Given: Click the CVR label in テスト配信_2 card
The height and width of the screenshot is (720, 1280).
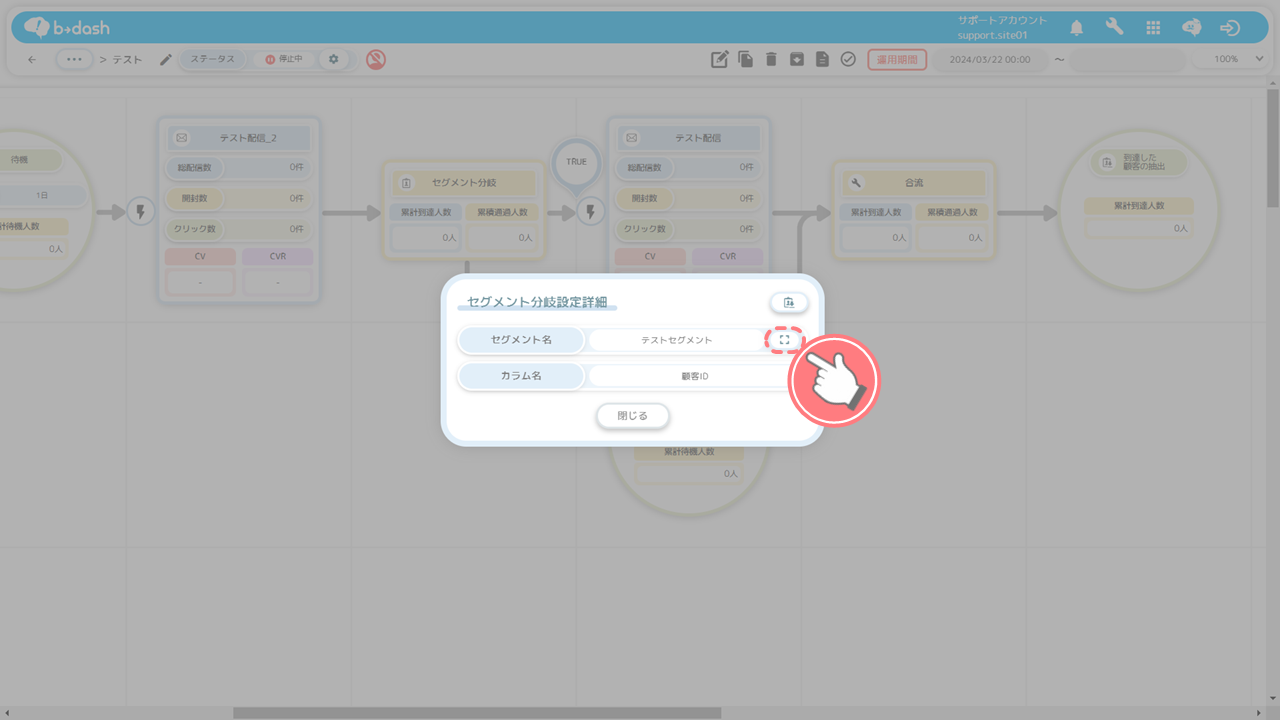Looking at the screenshot, I should point(278,257).
